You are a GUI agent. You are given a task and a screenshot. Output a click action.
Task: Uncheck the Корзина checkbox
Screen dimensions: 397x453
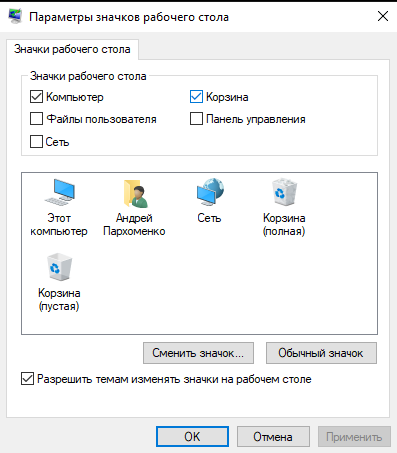pos(196,97)
